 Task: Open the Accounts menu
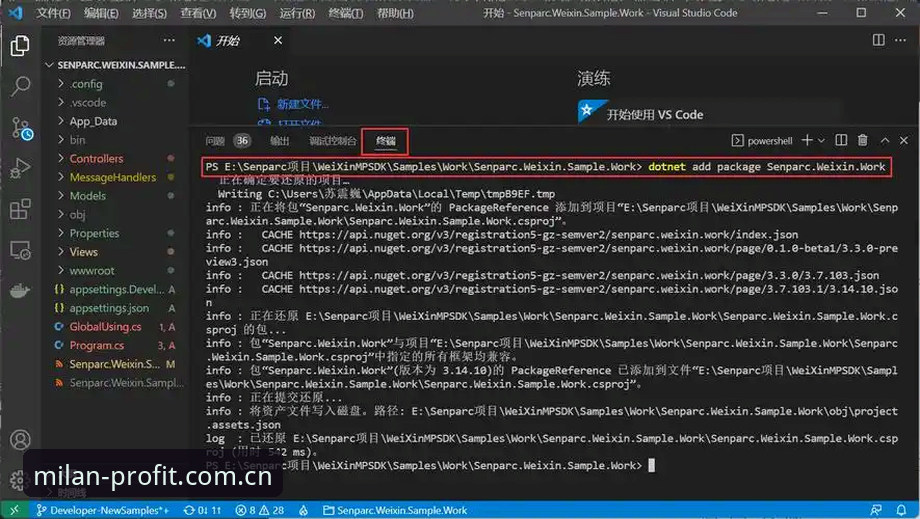20,440
